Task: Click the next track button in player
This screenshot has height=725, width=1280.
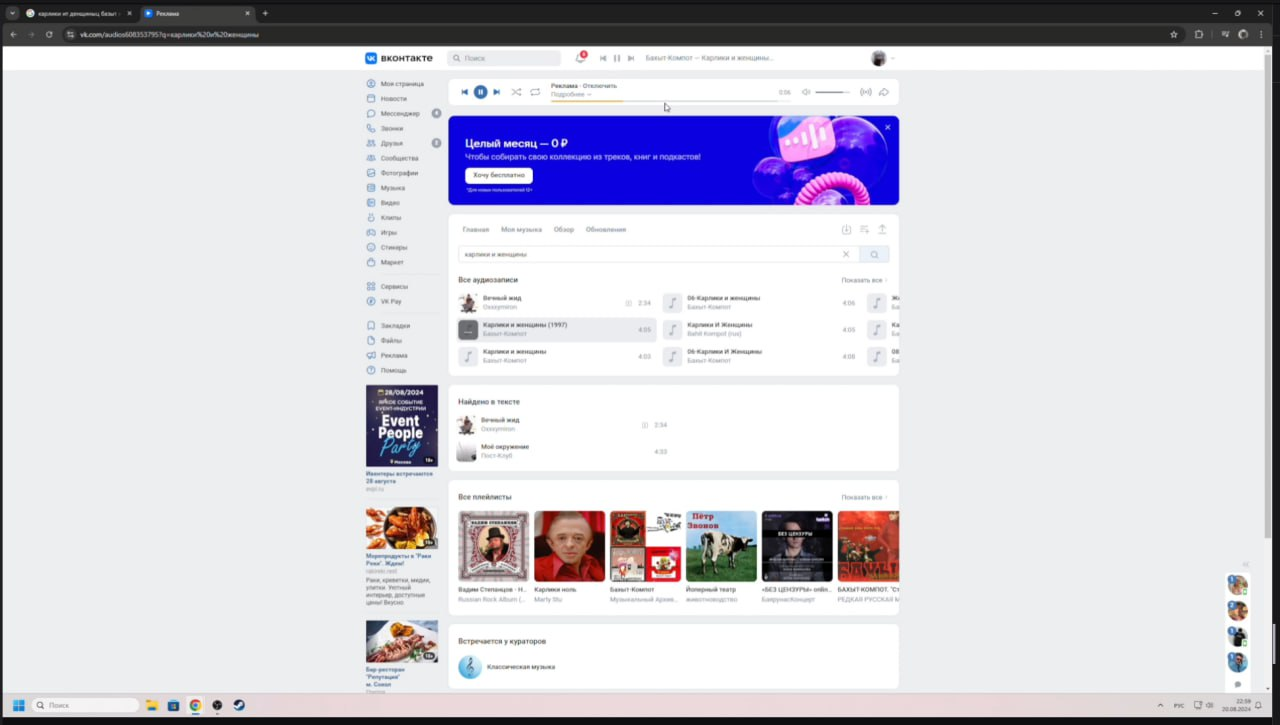Action: coord(497,92)
